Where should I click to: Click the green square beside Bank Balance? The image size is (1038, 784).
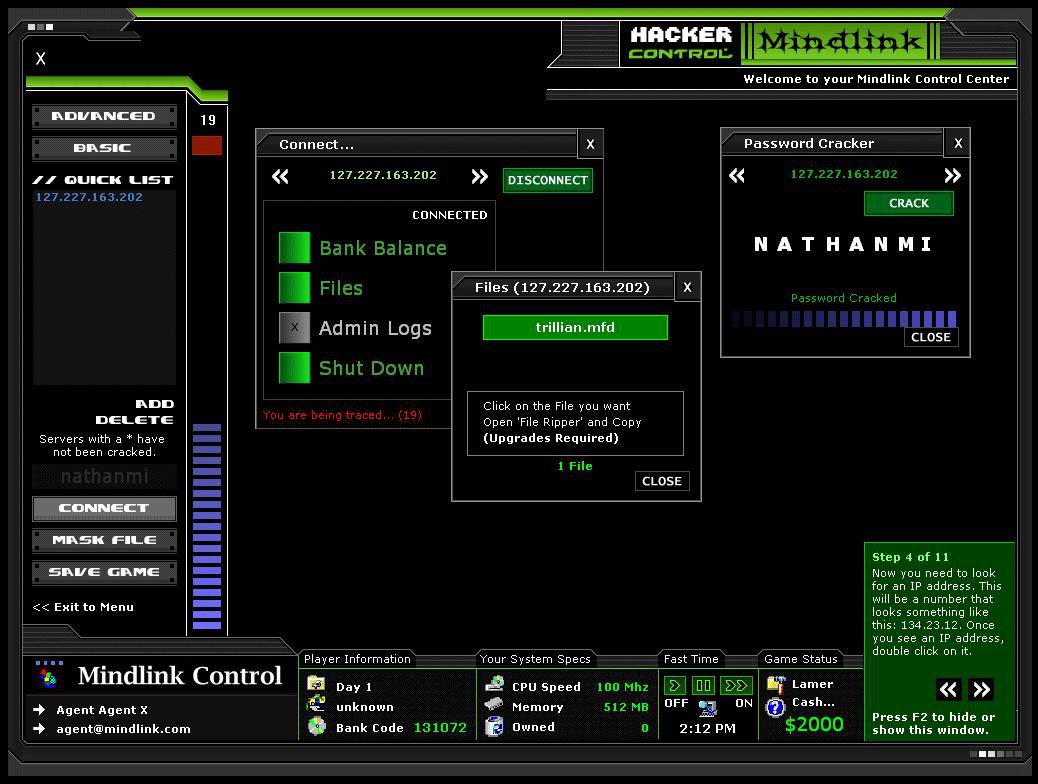point(295,248)
